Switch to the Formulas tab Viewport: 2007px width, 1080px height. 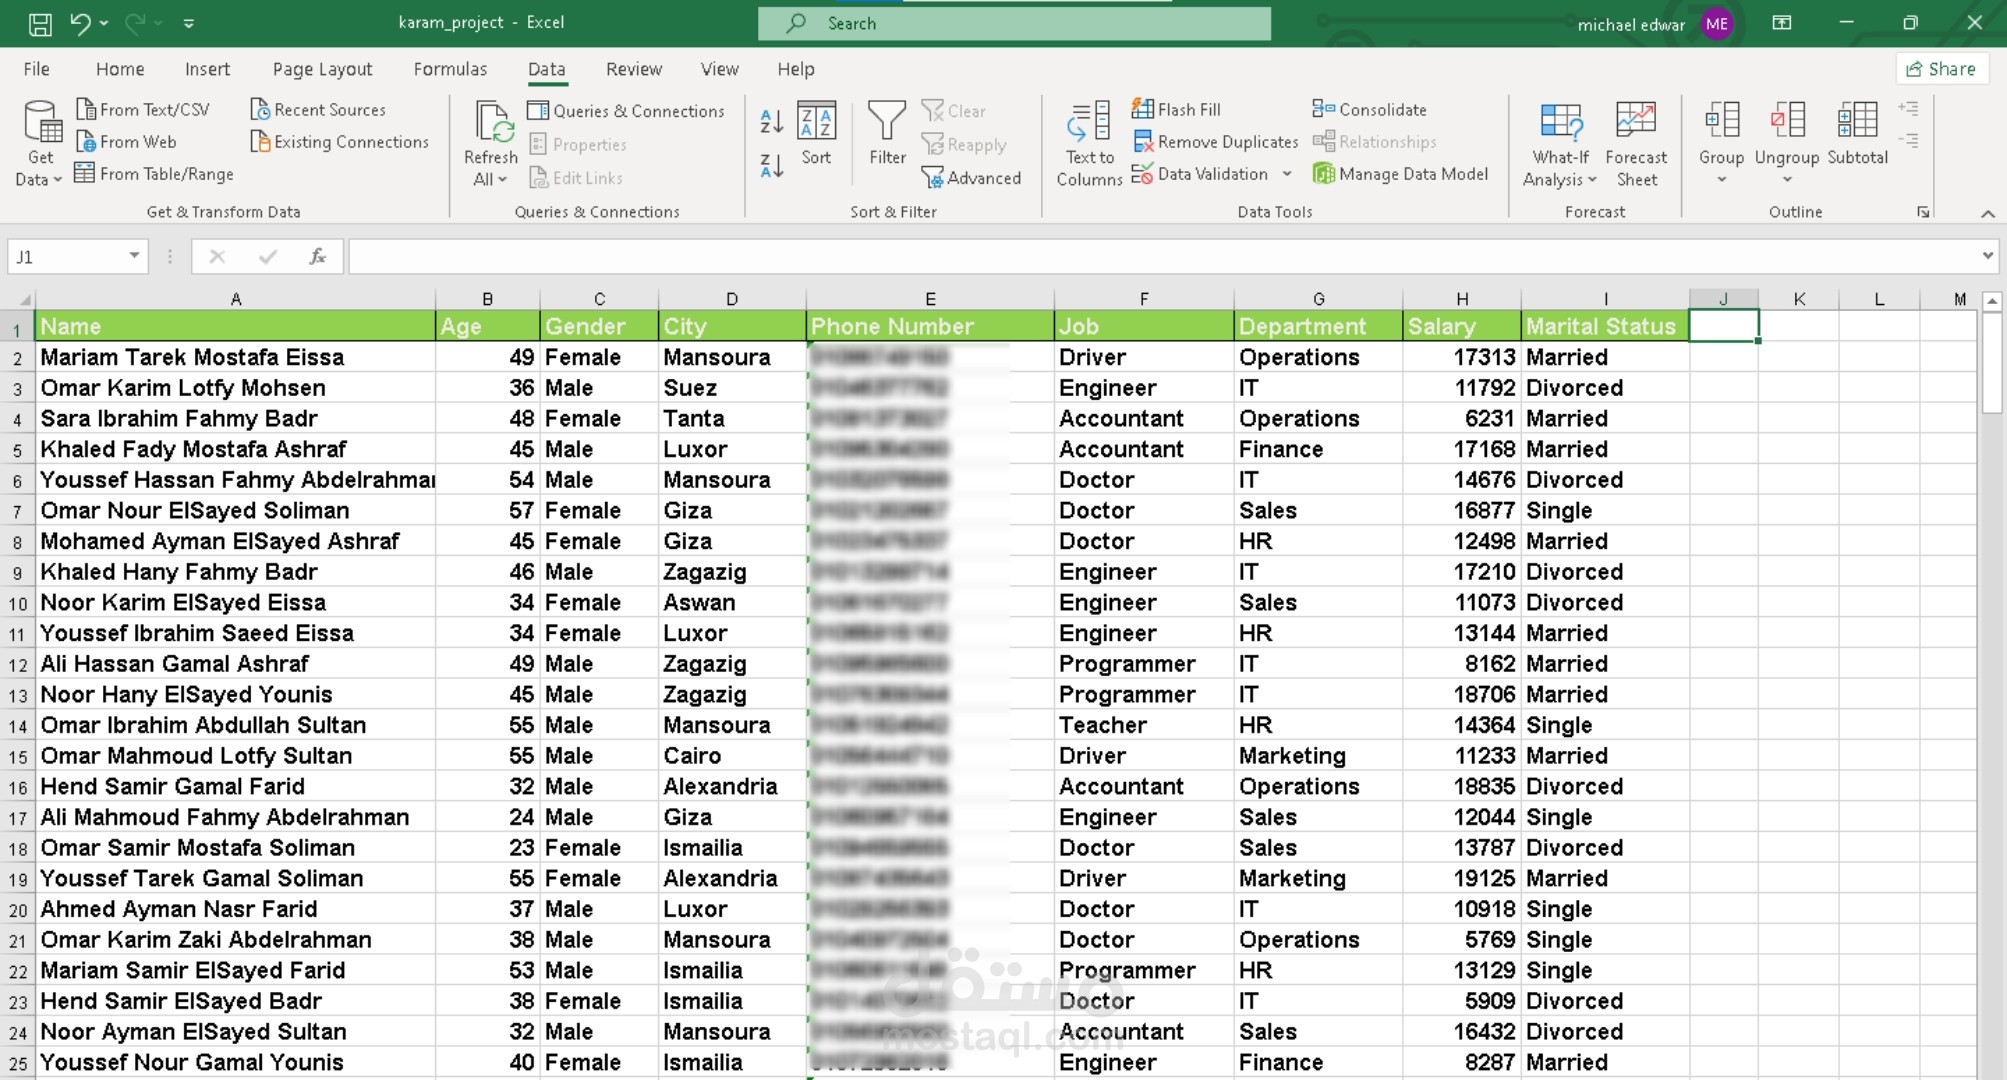point(450,69)
